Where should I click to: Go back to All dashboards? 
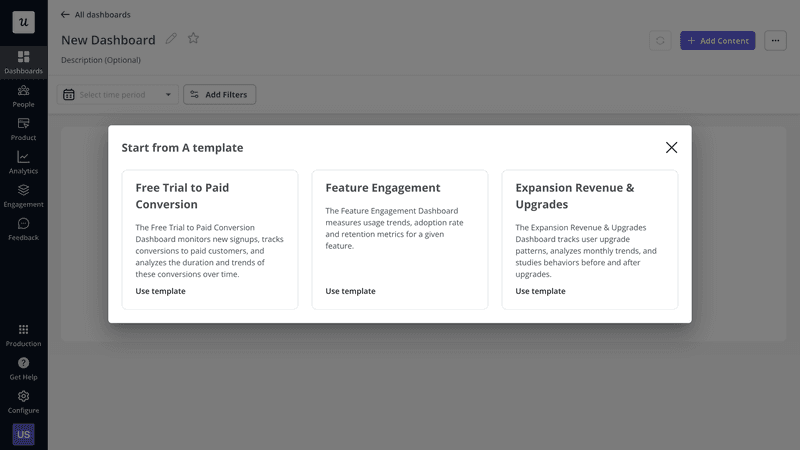tap(95, 15)
